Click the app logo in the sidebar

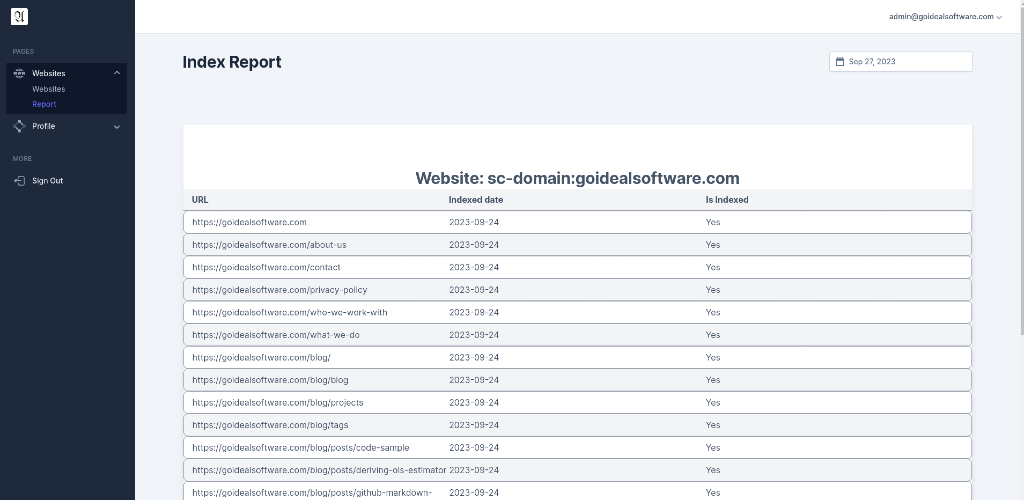click(x=20, y=16)
